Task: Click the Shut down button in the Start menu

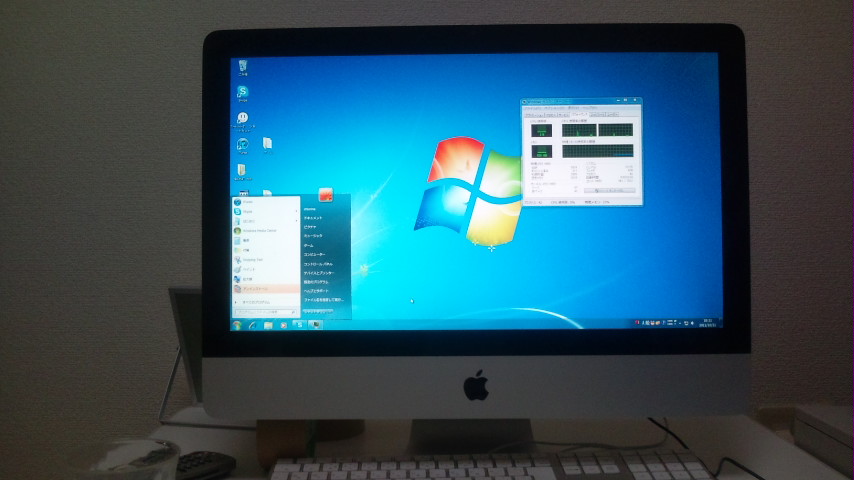Action: click(316, 311)
